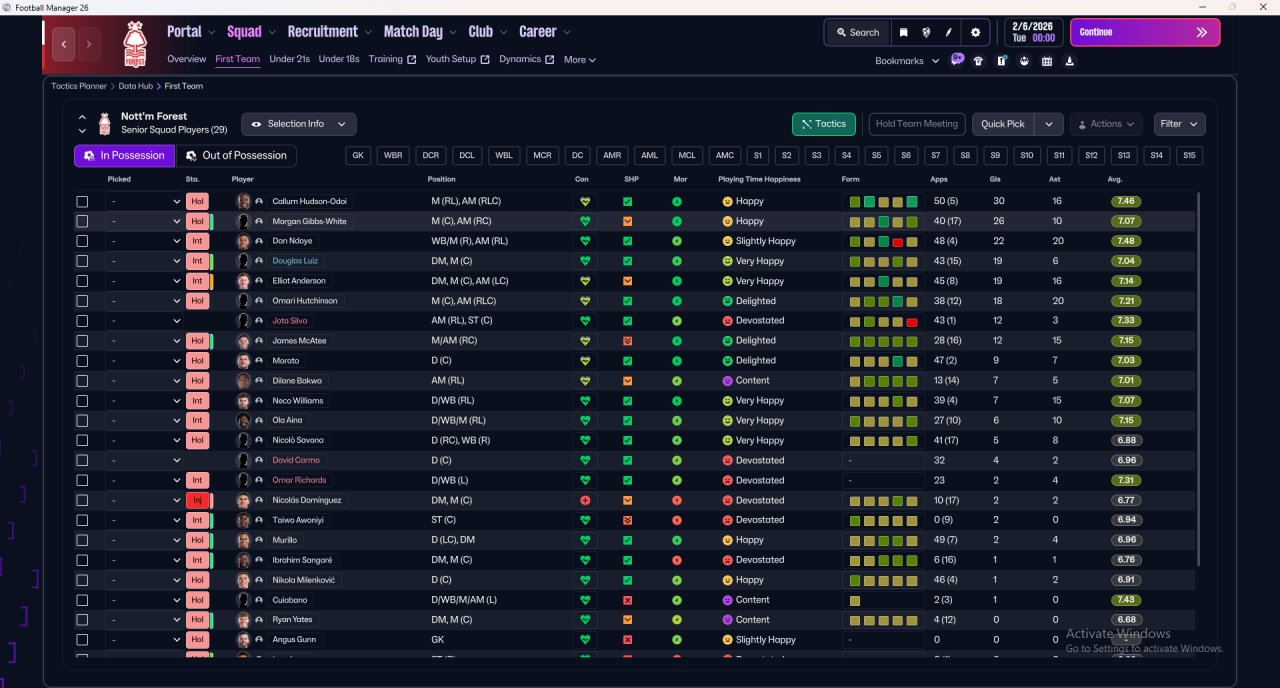This screenshot has height=688, width=1280.
Task: Open the messages icon showing 9+ notifications
Action: pos(957,60)
